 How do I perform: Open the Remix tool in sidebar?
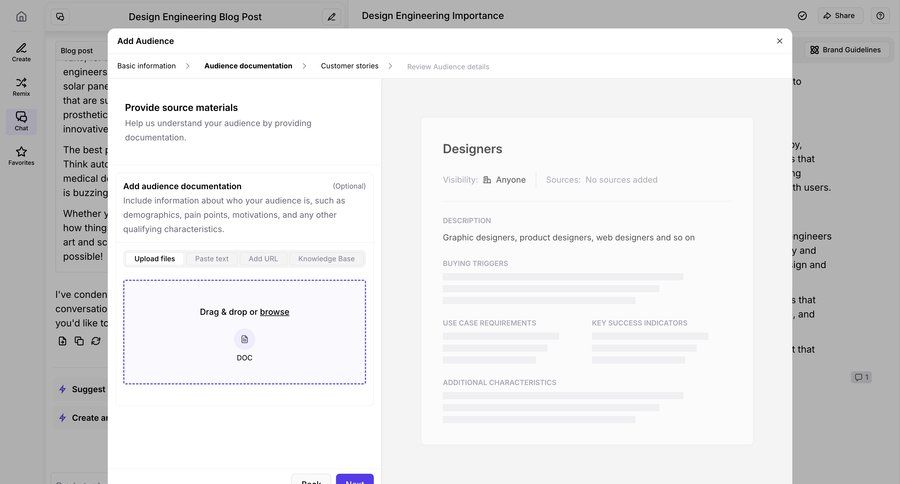click(x=21, y=87)
